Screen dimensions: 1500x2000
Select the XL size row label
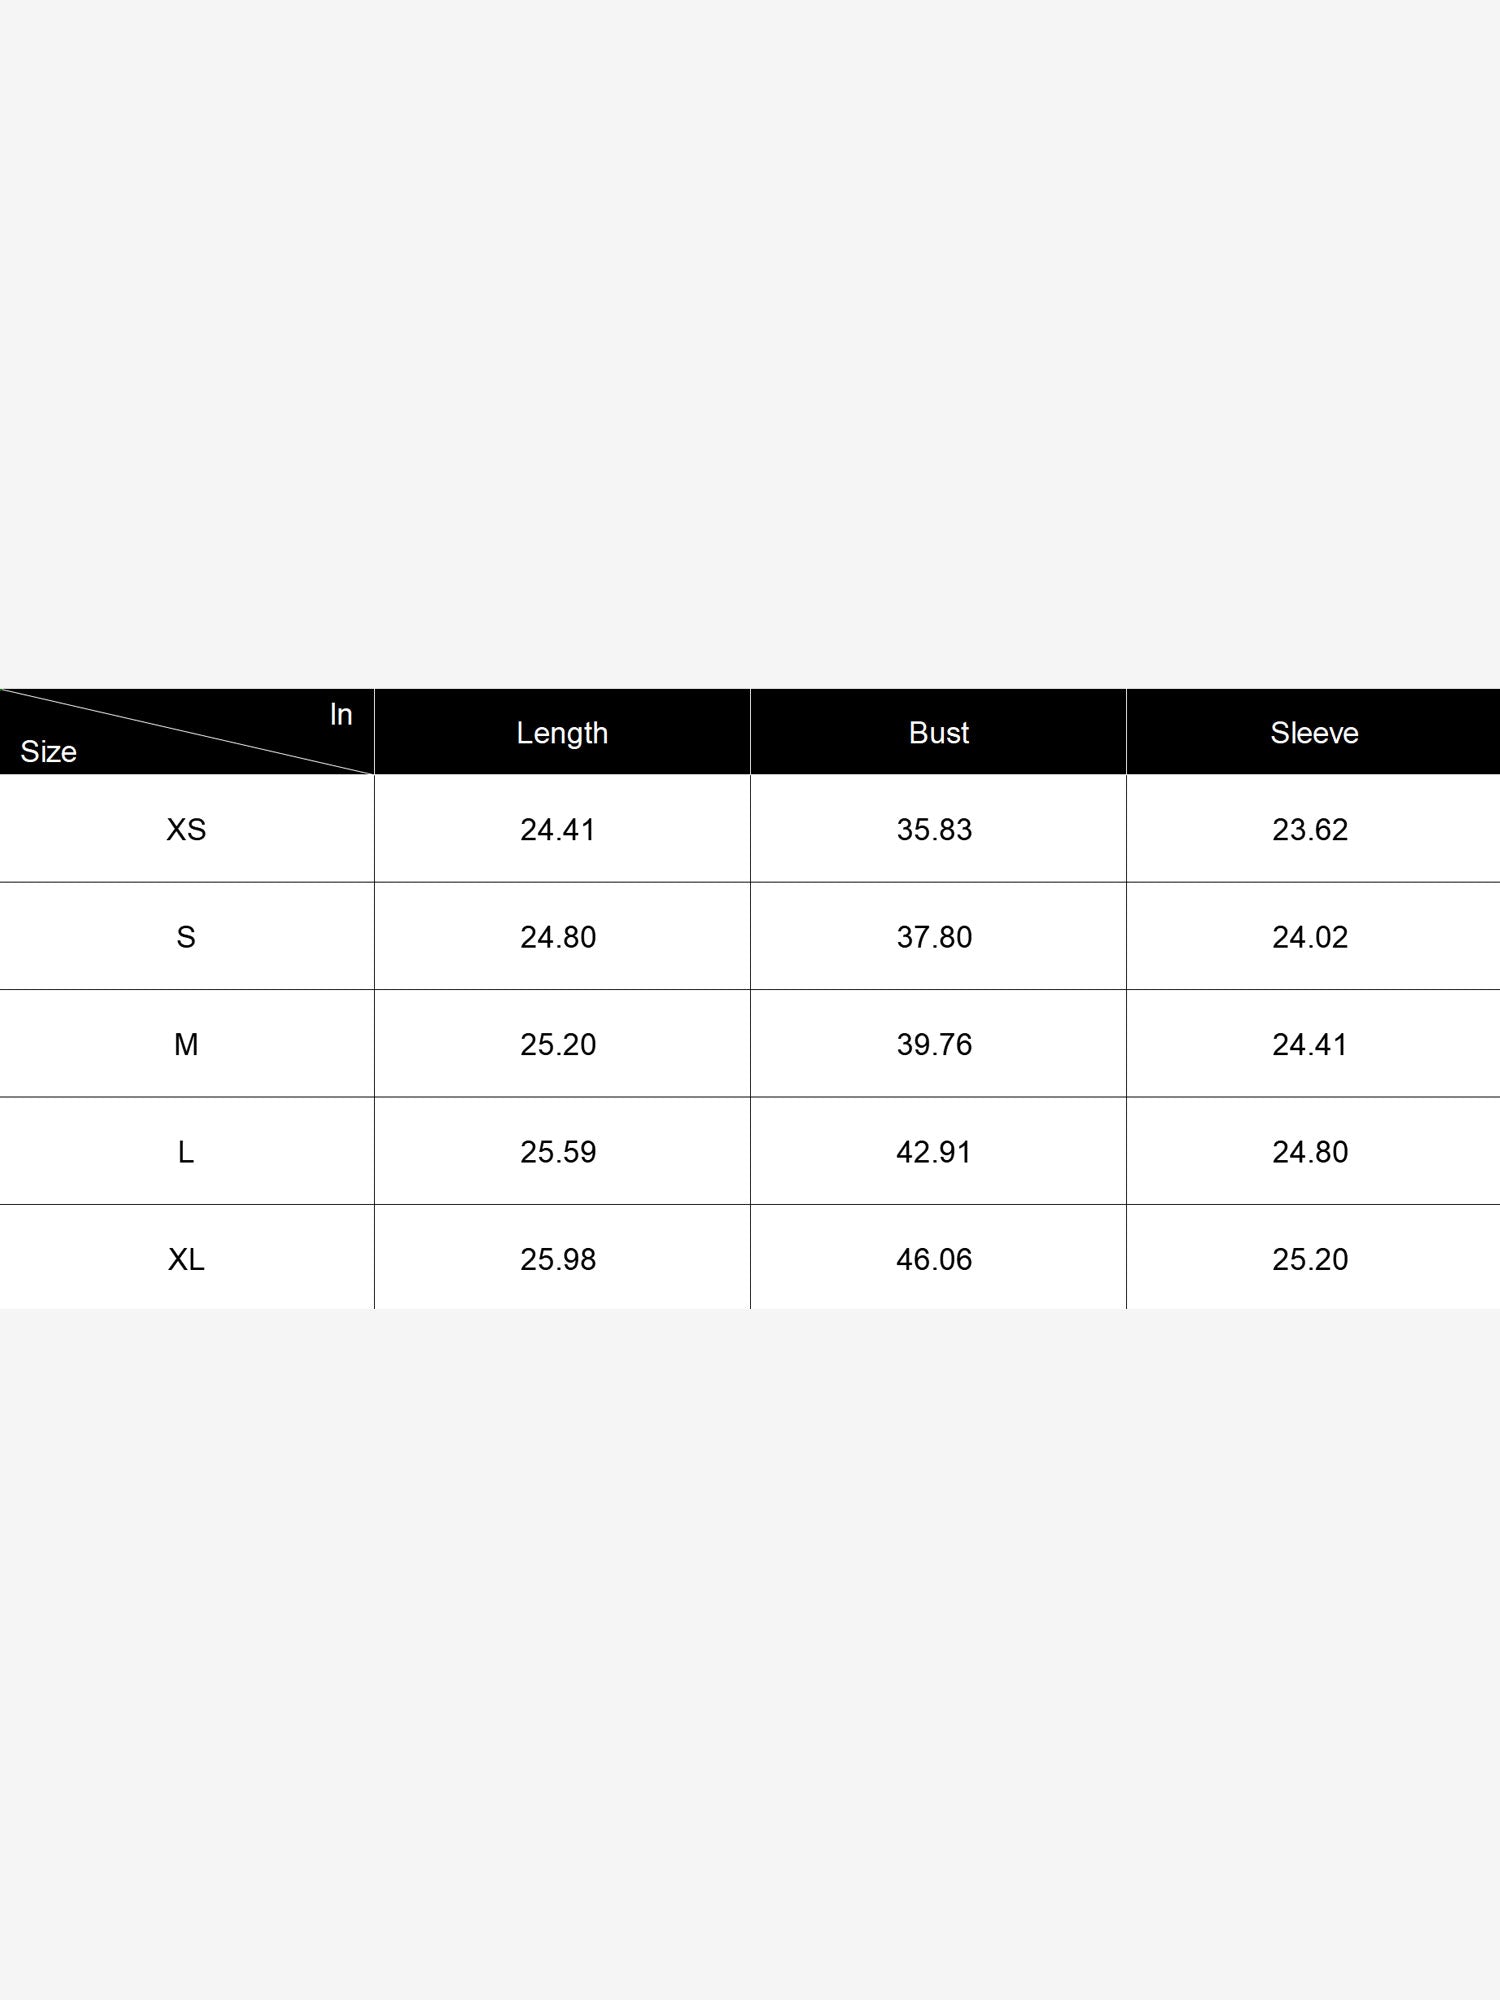(186, 1259)
